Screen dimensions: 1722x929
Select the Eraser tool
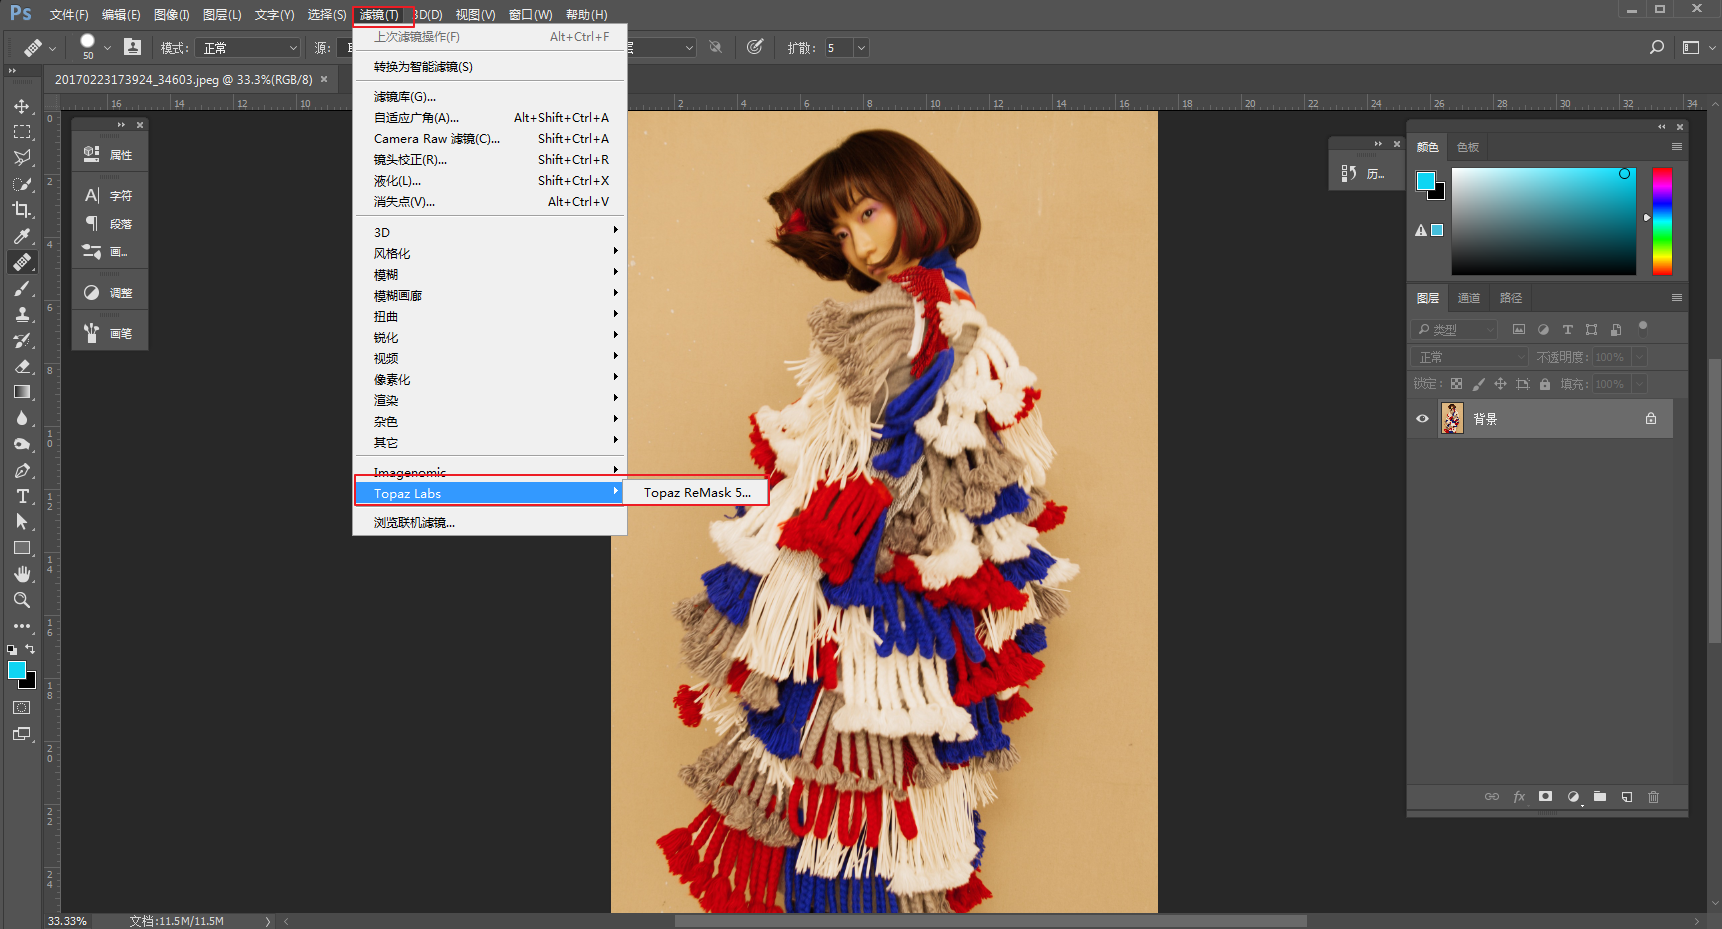(x=22, y=366)
